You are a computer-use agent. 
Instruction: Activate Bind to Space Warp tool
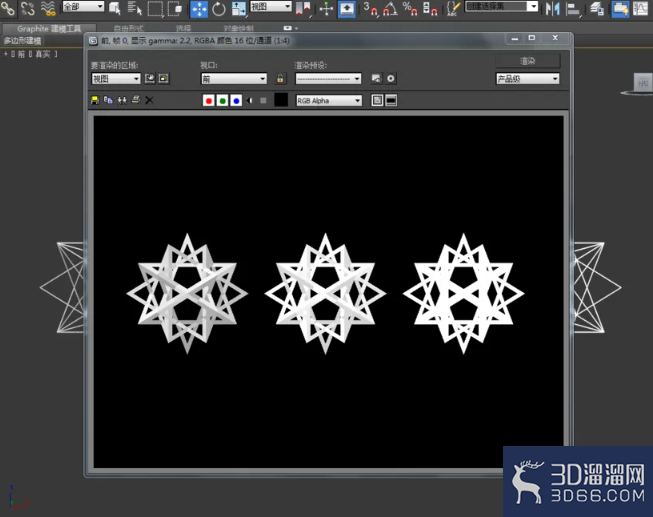pos(48,8)
